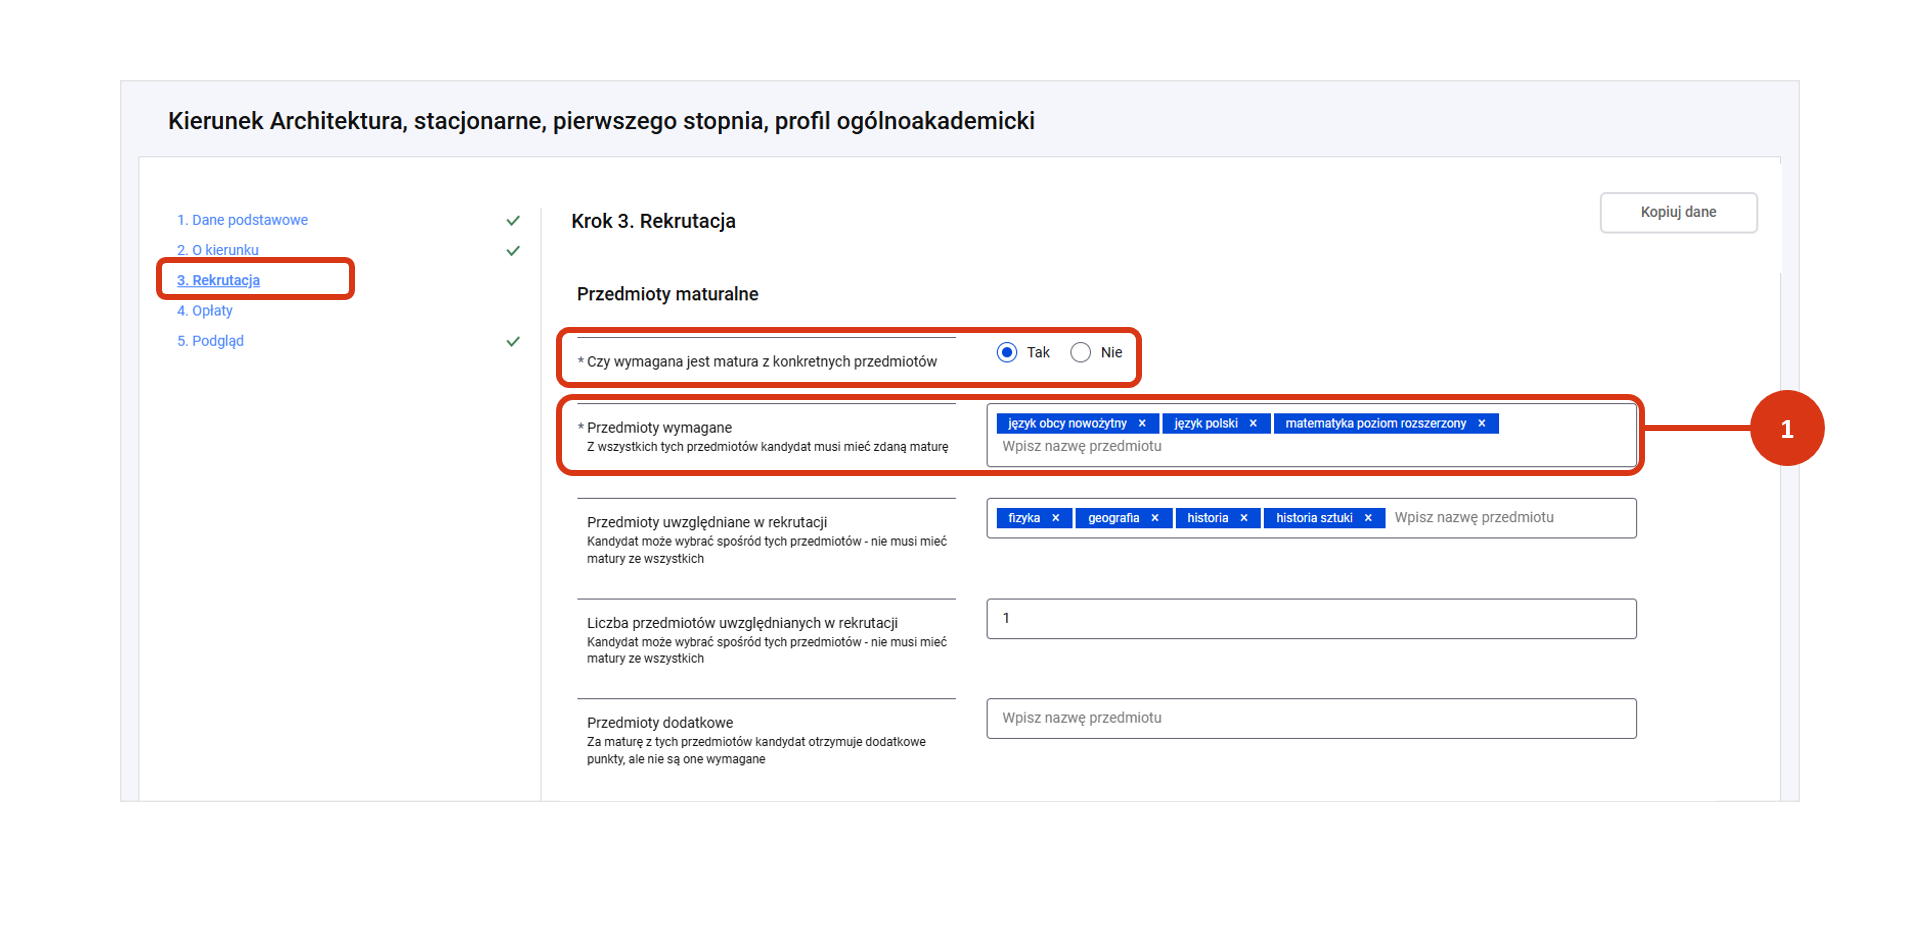Screen dimensions: 1918x951
Task: Remove the 'geografia' subject tag
Action: pyautogui.click(x=1155, y=518)
